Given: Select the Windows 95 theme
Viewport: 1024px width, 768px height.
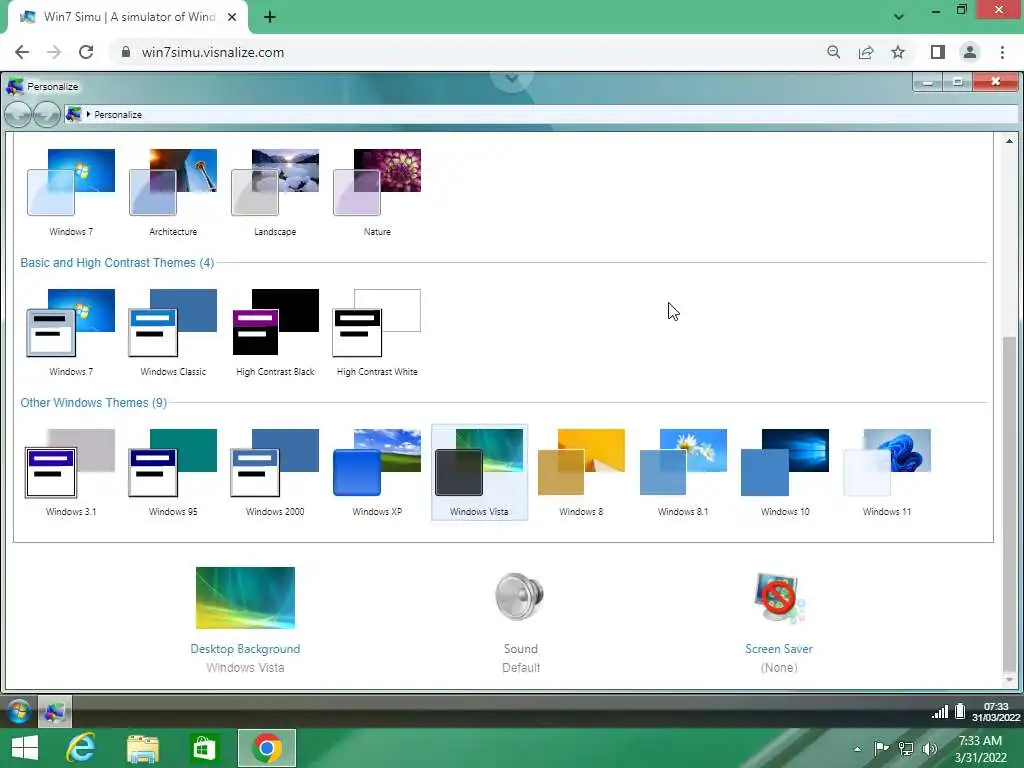Looking at the screenshot, I should 173,472.
